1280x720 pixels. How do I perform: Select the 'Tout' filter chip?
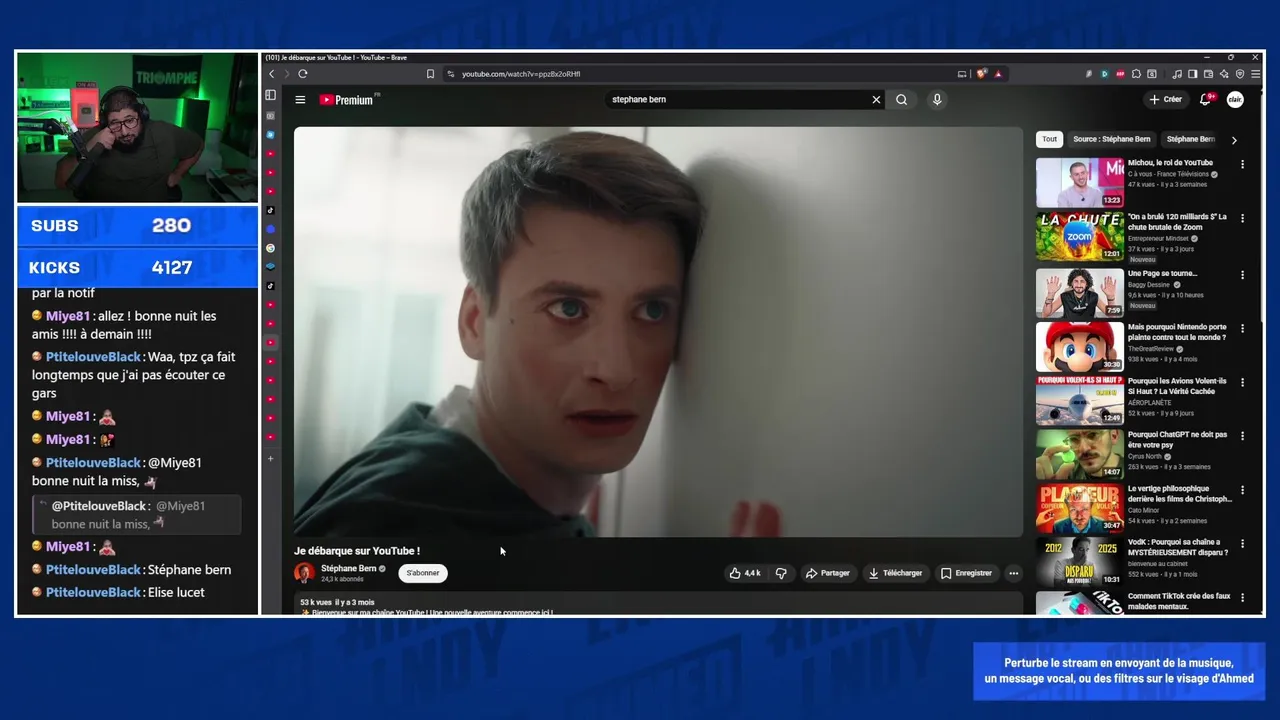click(1049, 139)
